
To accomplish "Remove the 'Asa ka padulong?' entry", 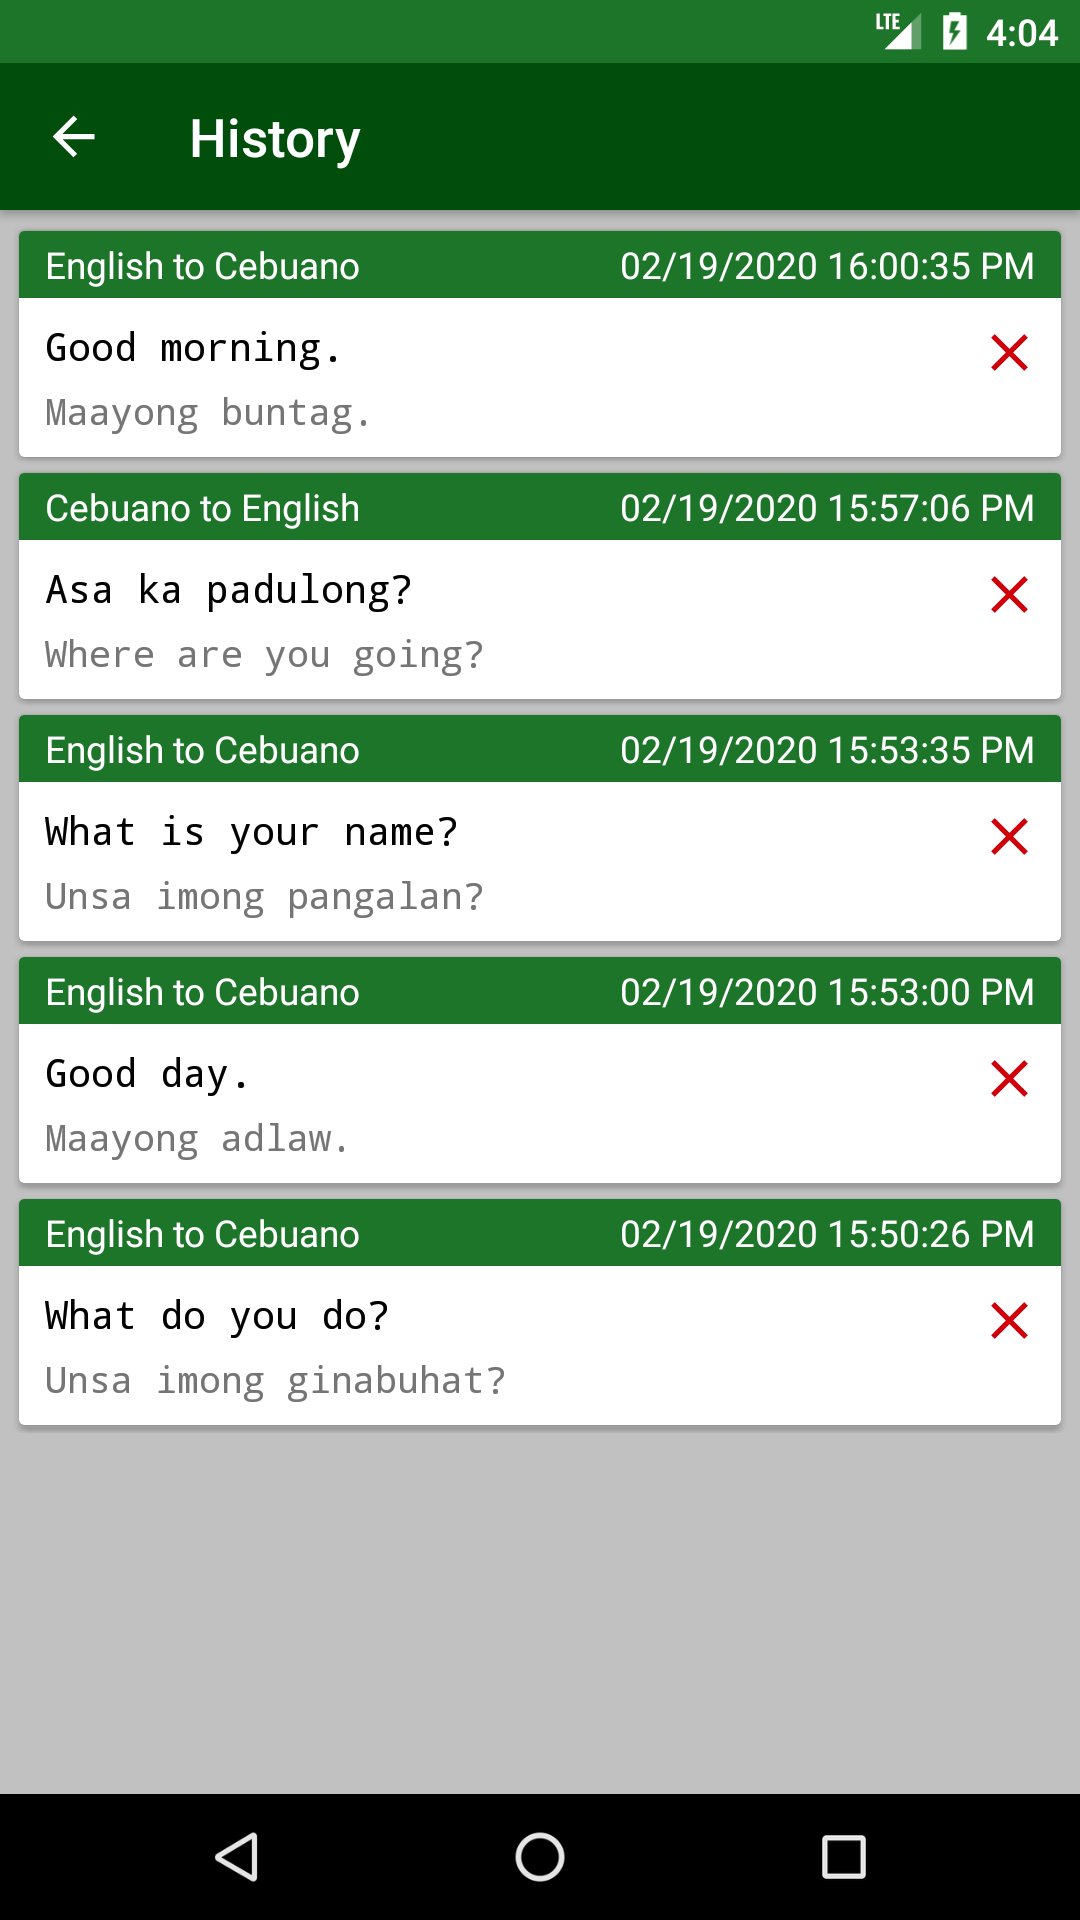I will [x=1009, y=594].
